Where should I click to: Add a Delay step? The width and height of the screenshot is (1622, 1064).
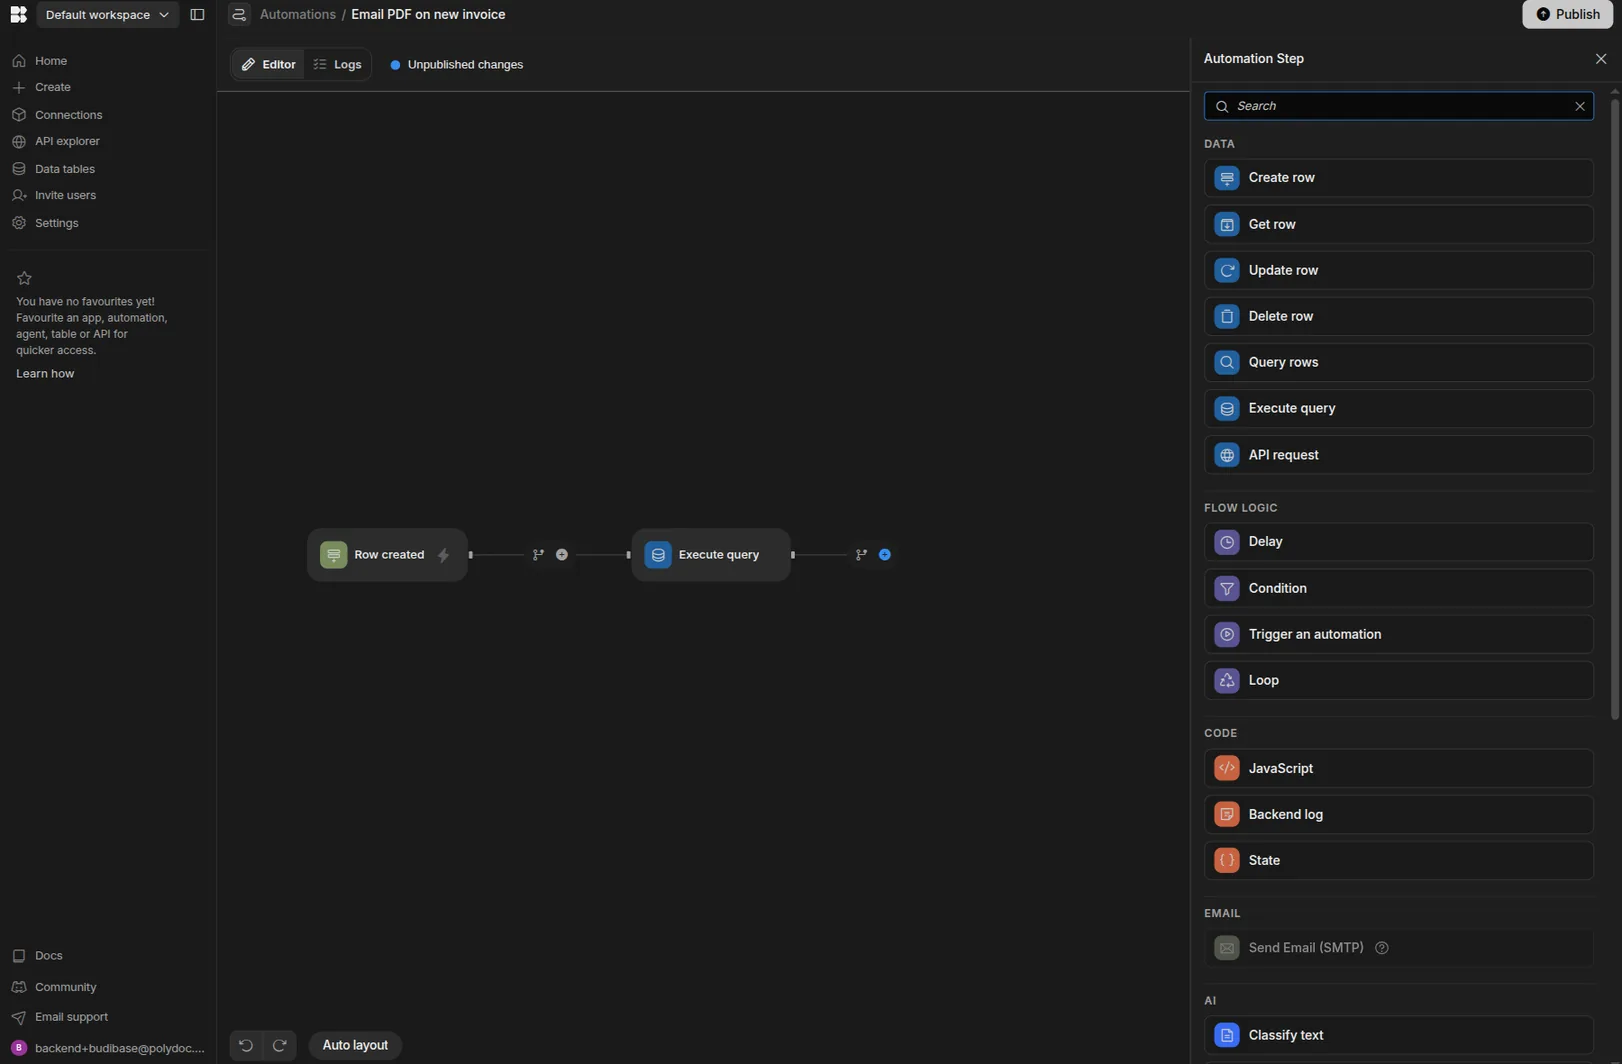coord(1399,542)
